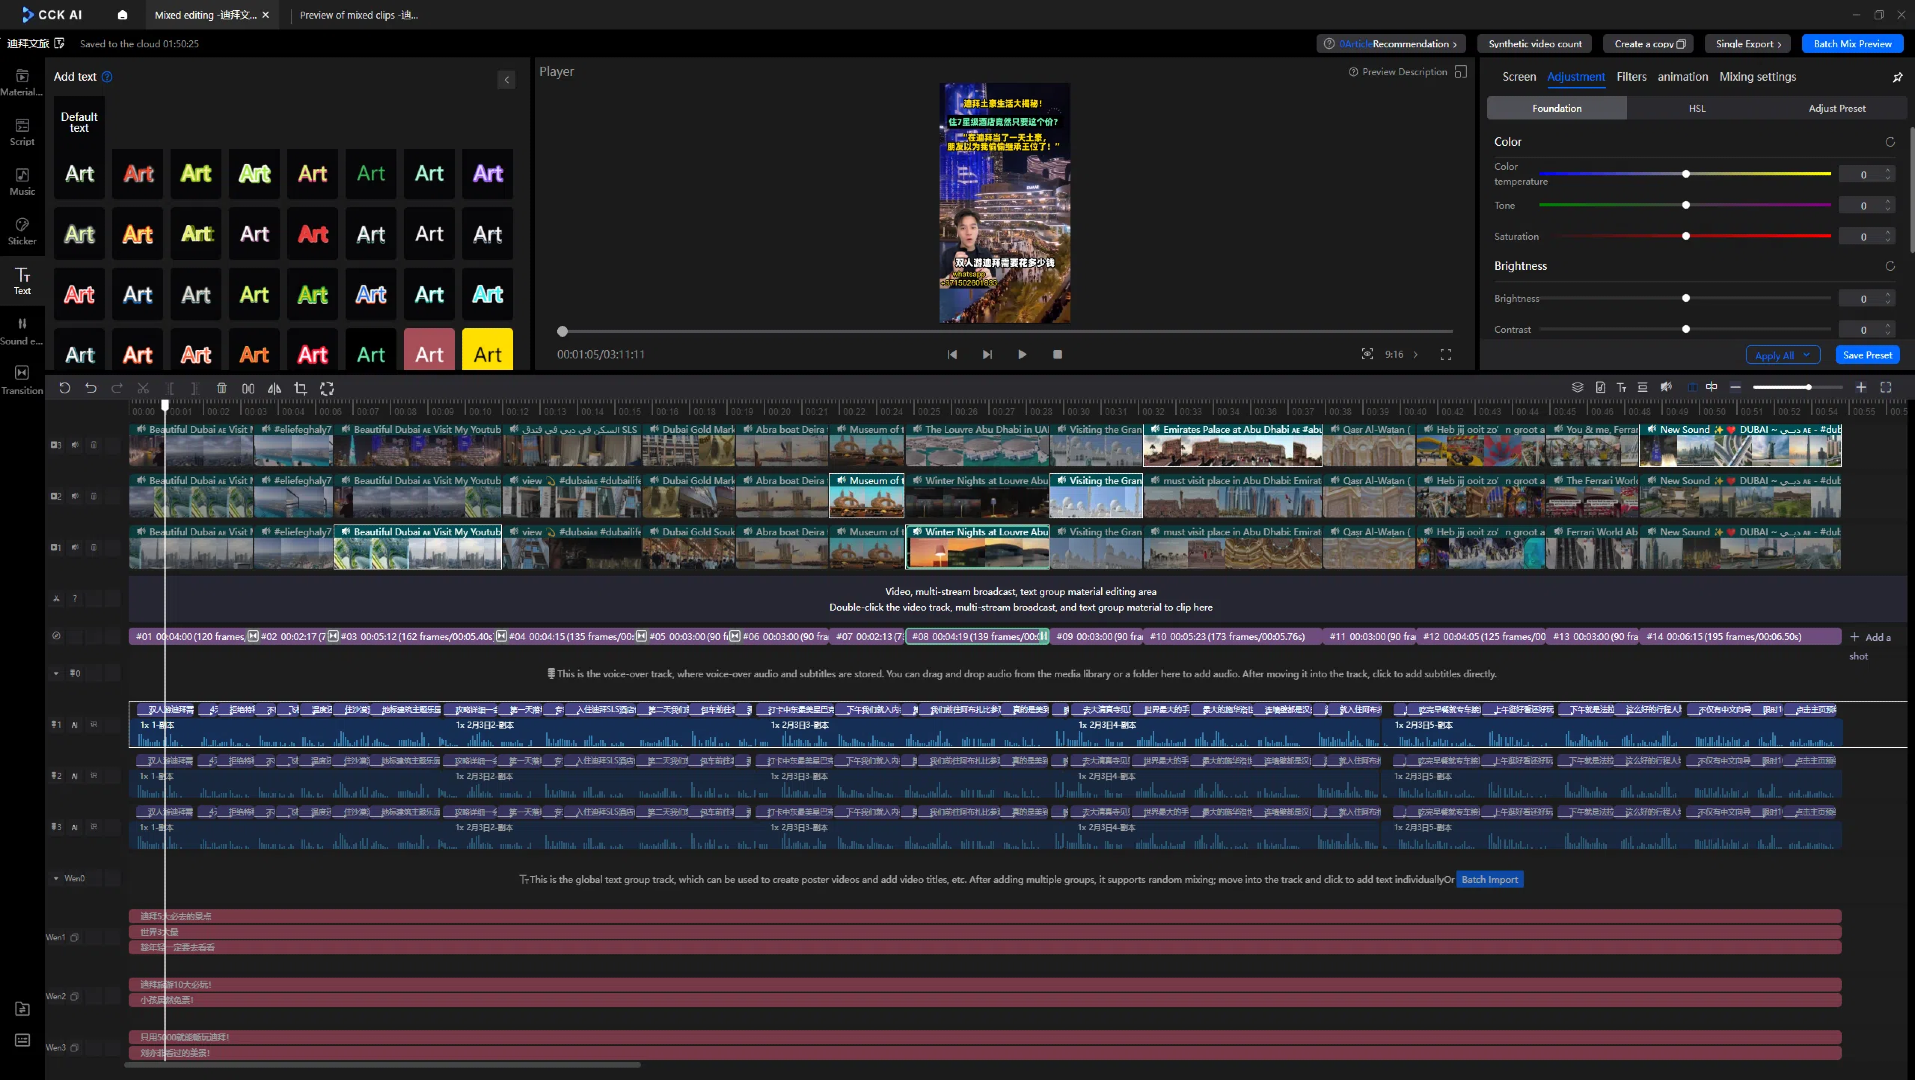Open the Transition panel in left sidebar
The width and height of the screenshot is (1920, 1080).
tap(22, 379)
